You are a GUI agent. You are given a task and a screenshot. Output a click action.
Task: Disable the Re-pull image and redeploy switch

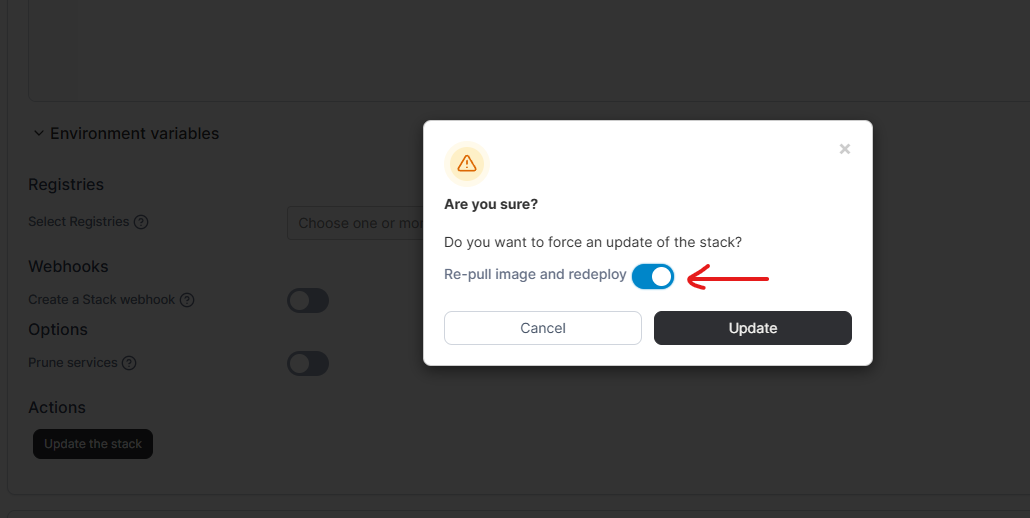tap(653, 276)
